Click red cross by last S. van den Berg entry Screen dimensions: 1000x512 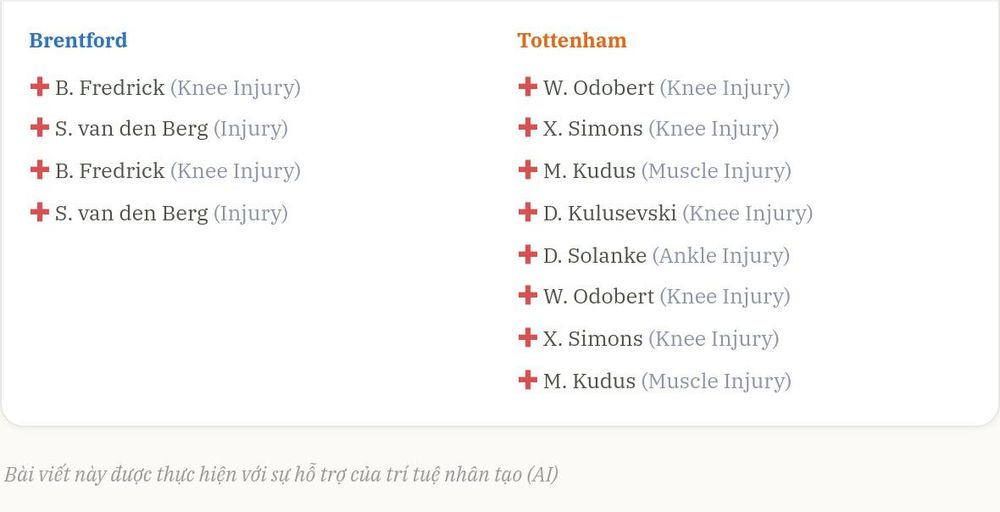(40, 212)
